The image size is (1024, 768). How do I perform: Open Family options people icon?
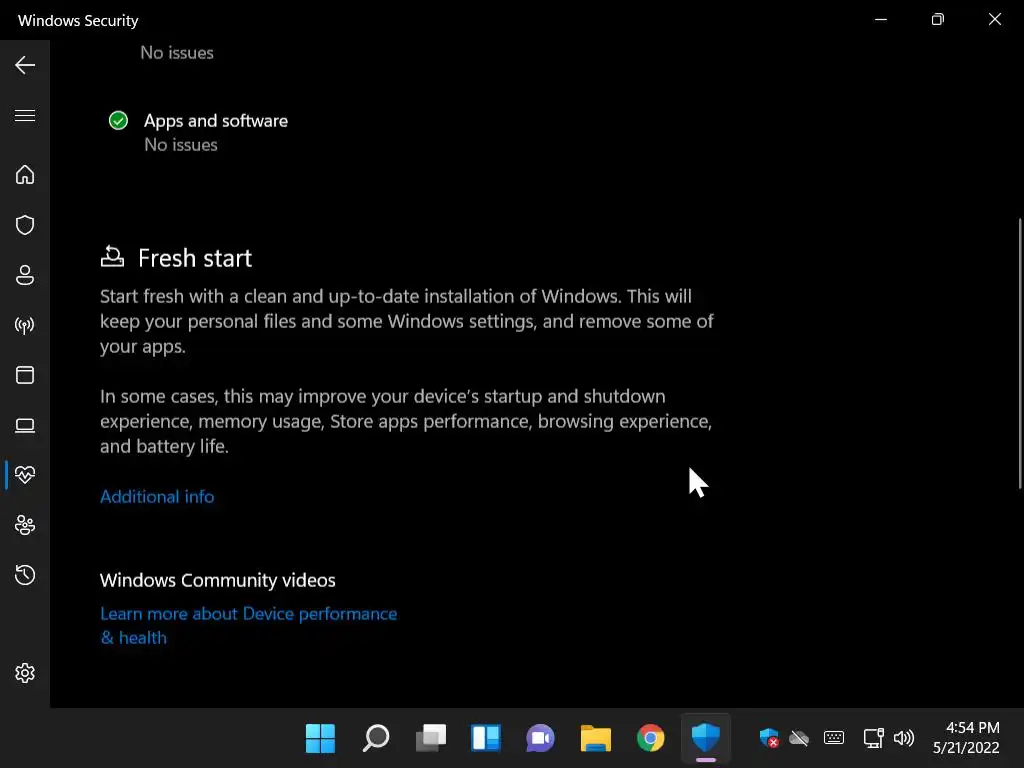(25, 525)
